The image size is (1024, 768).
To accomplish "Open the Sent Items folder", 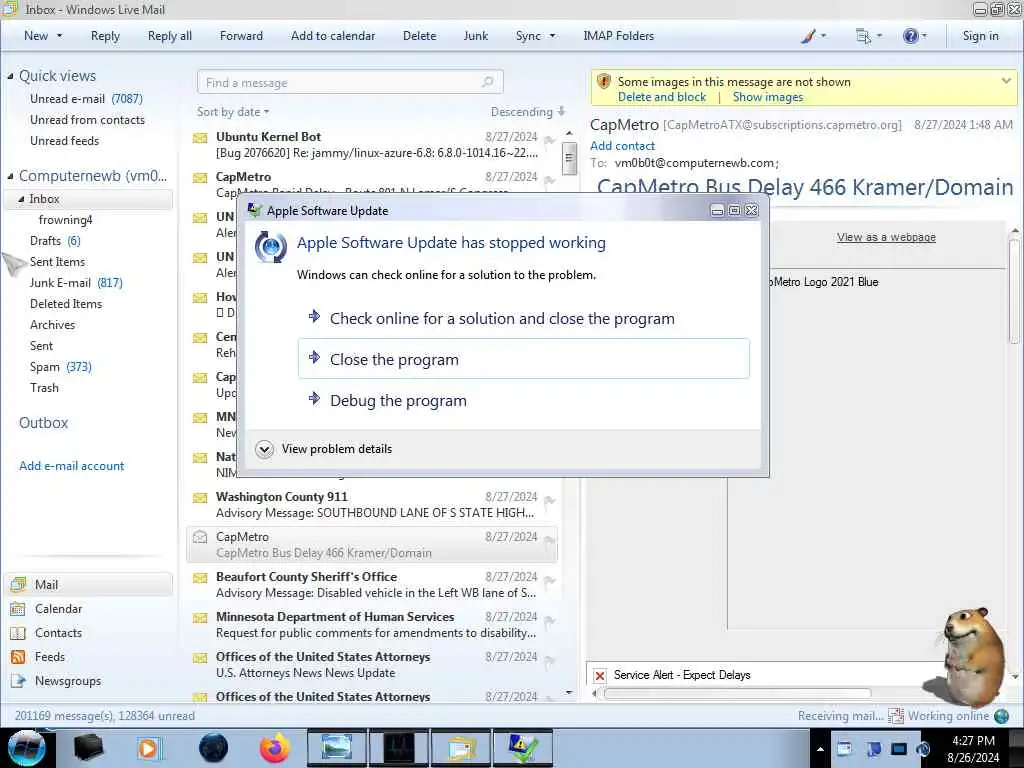I will (57, 261).
